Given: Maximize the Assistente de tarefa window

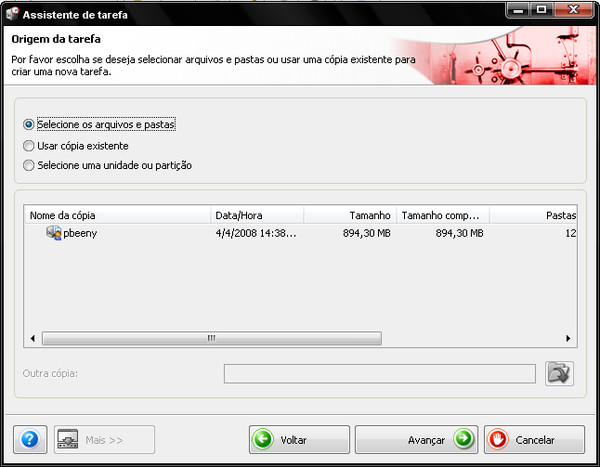Looking at the screenshot, I should 541,10.
